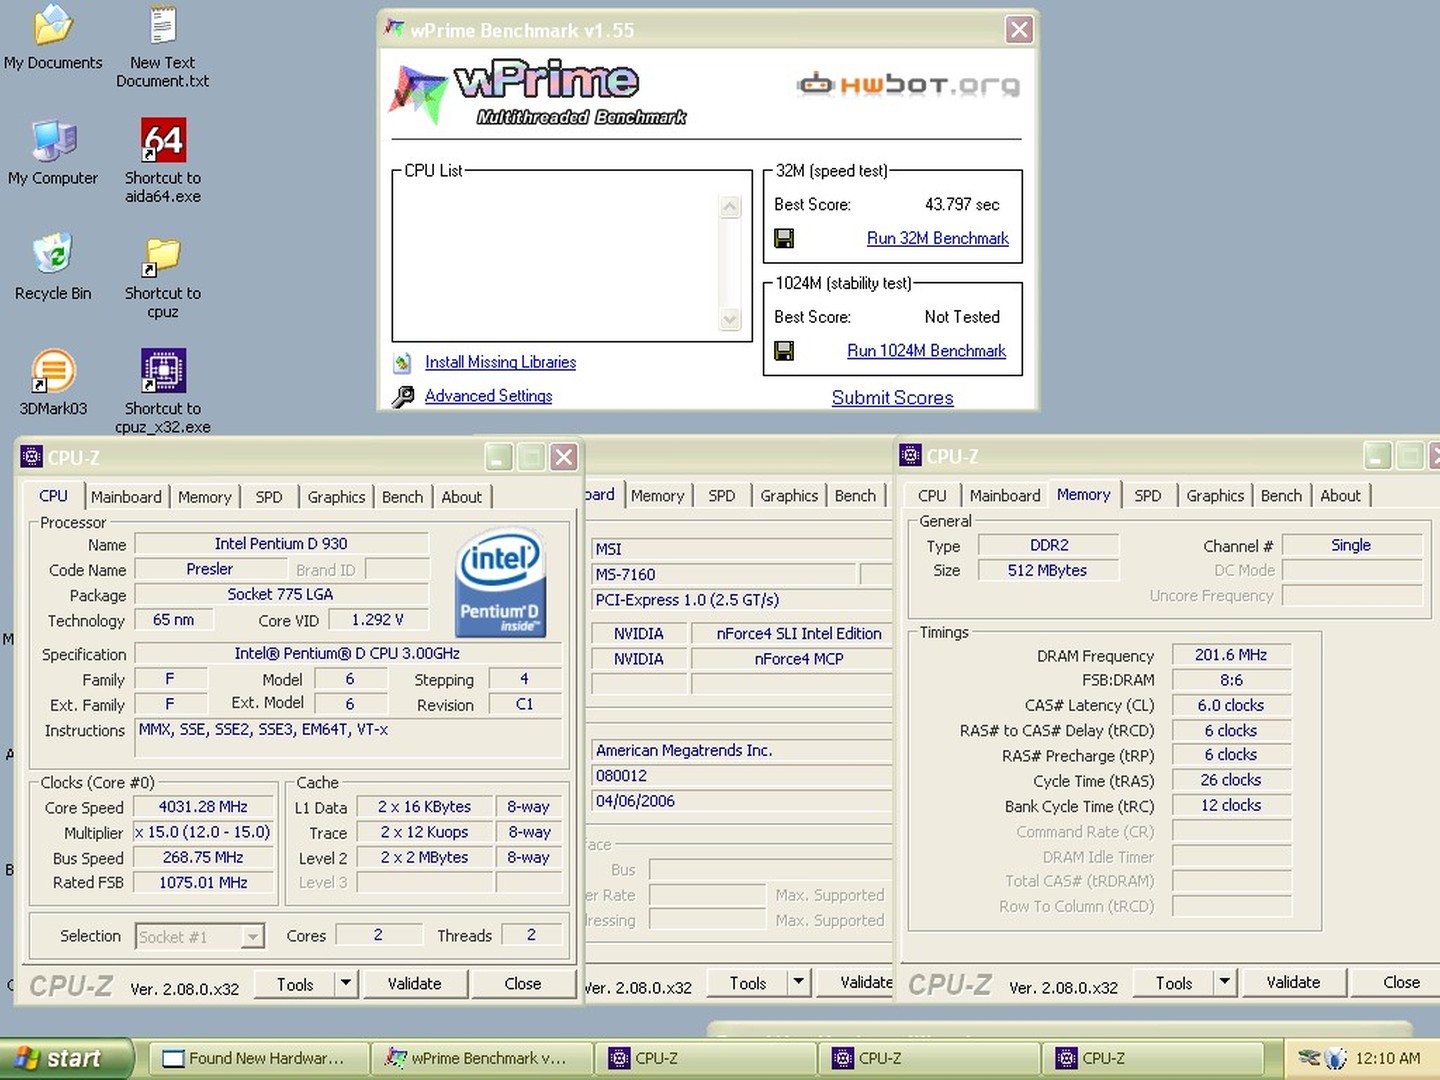Screen dimensions: 1440x1080
Task: Open Advanced Settings link
Action: (488, 396)
